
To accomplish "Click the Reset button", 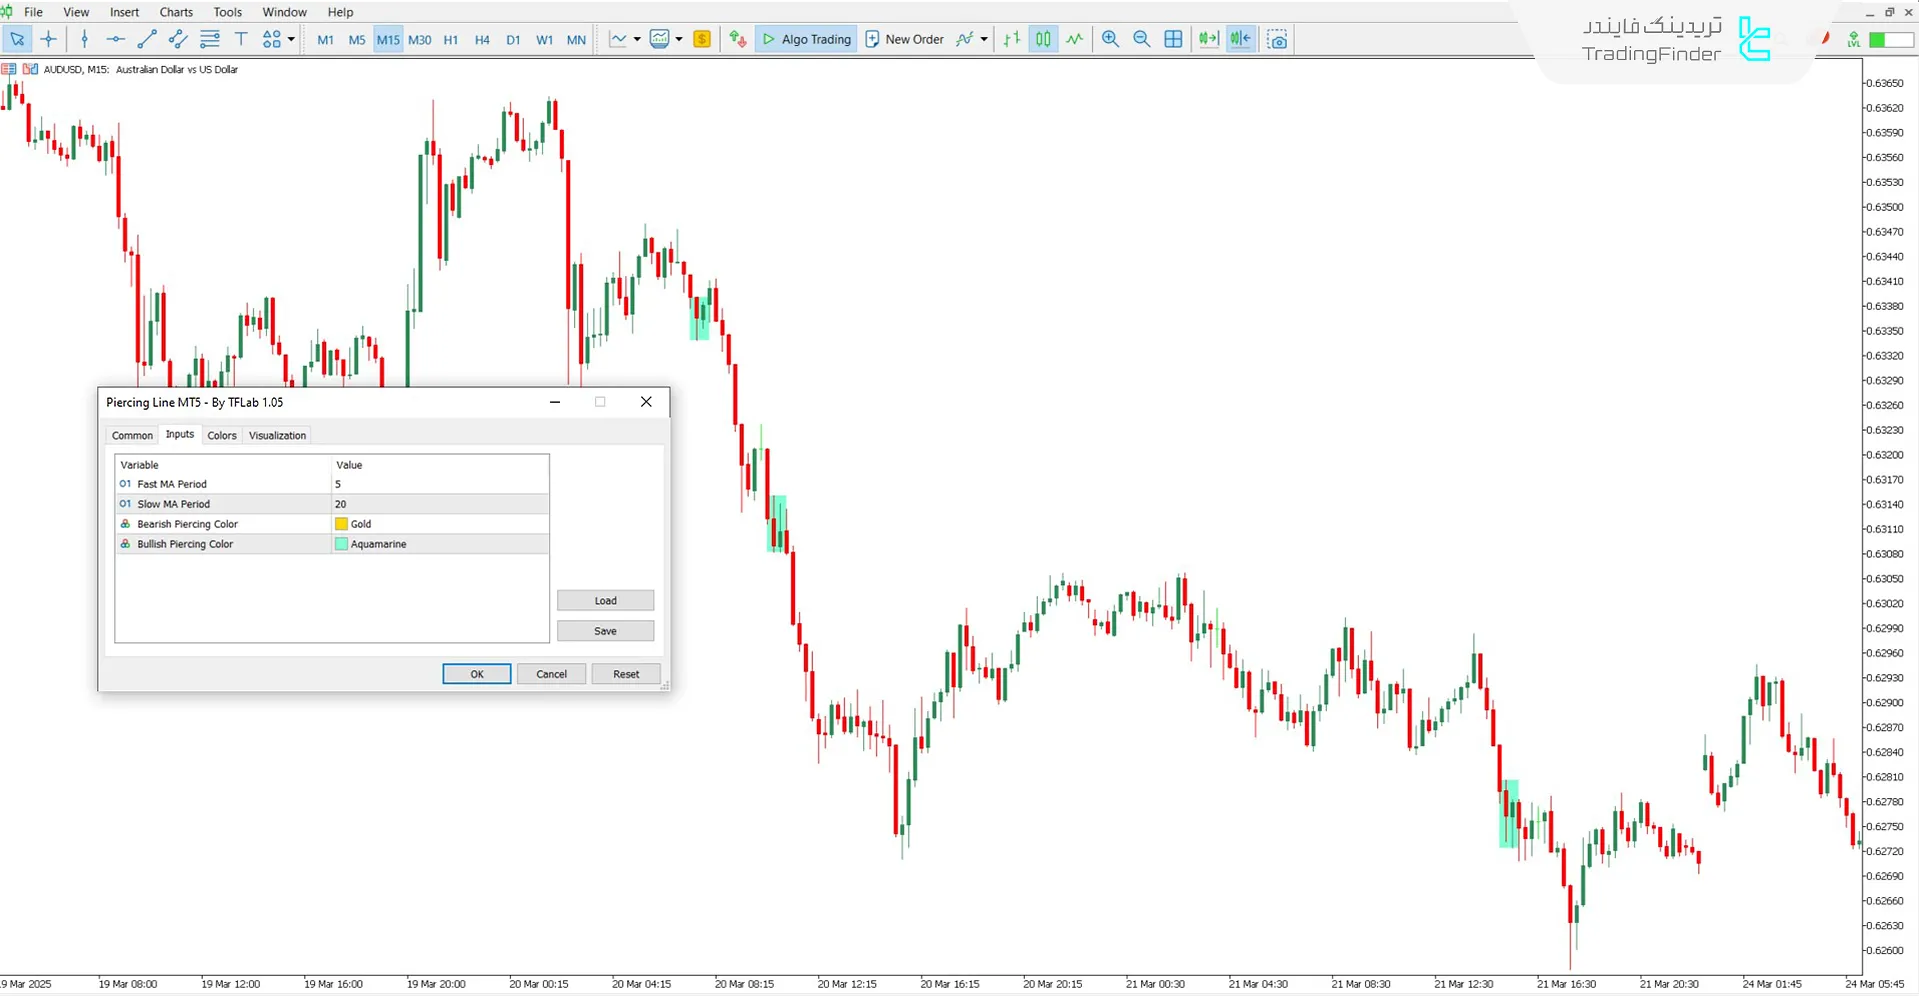I will click(x=626, y=674).
